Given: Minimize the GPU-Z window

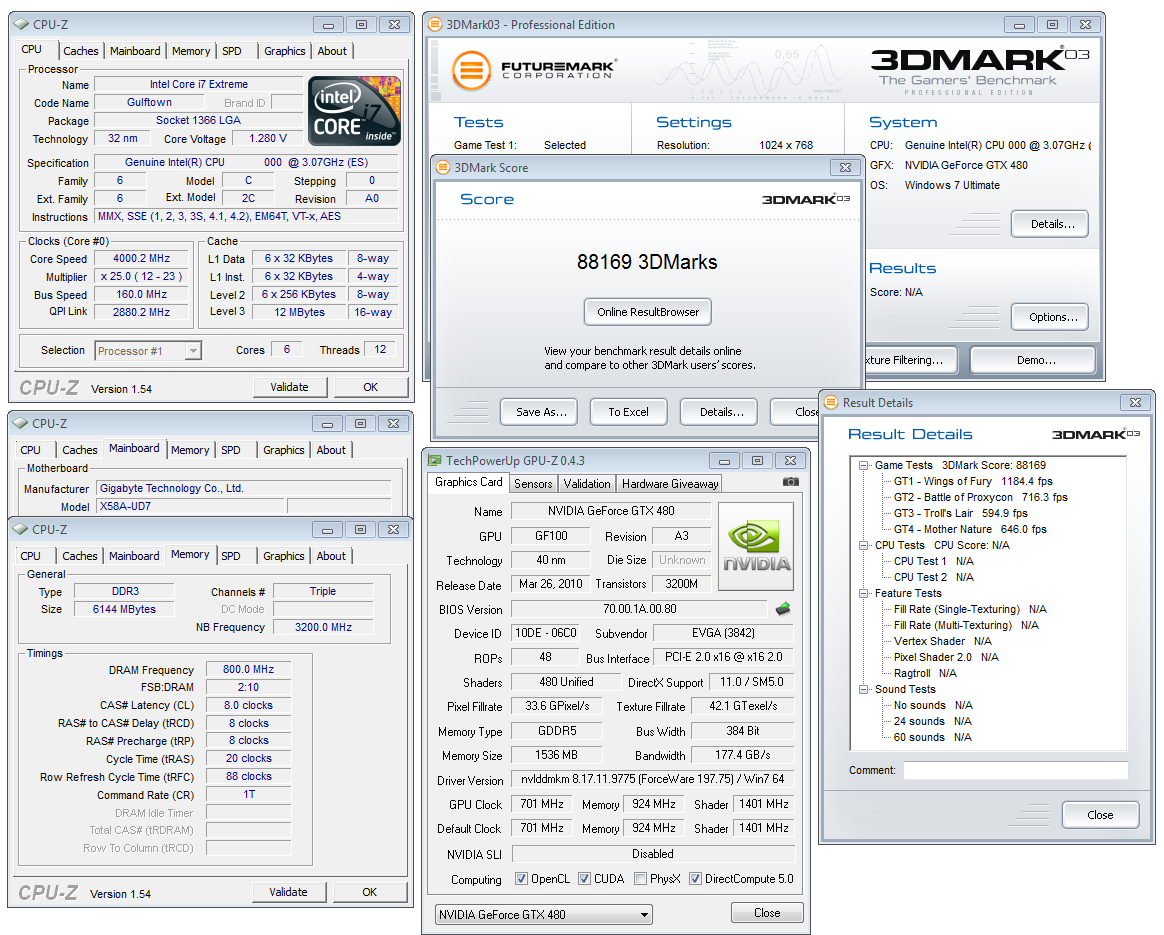Looking at the screenshot, I should coord(724,461).
